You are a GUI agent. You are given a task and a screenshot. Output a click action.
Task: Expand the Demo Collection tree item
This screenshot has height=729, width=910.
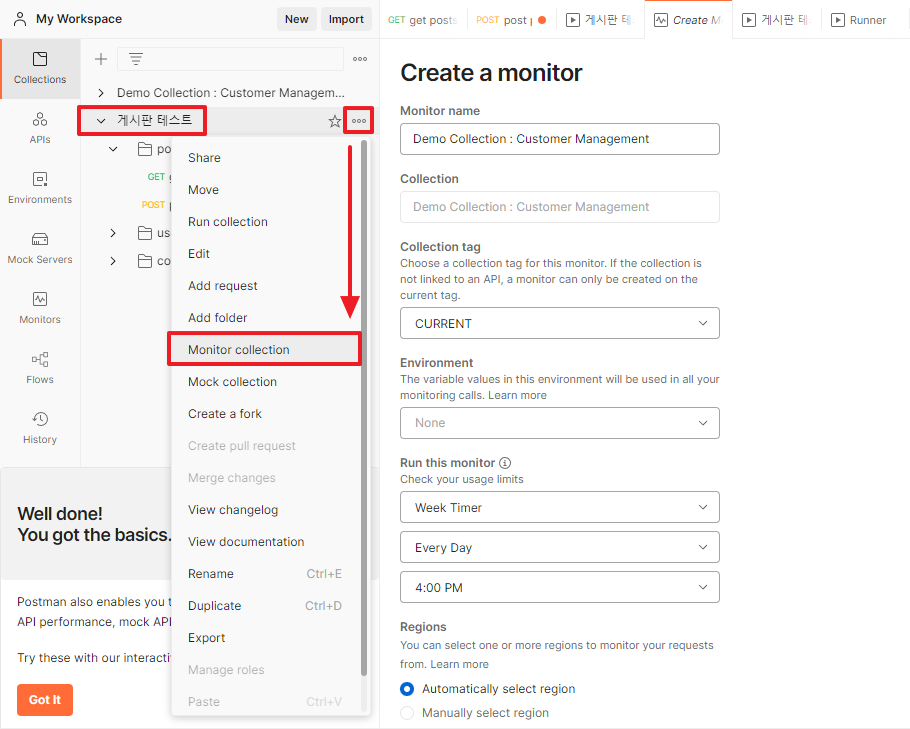tap(101, 93)
